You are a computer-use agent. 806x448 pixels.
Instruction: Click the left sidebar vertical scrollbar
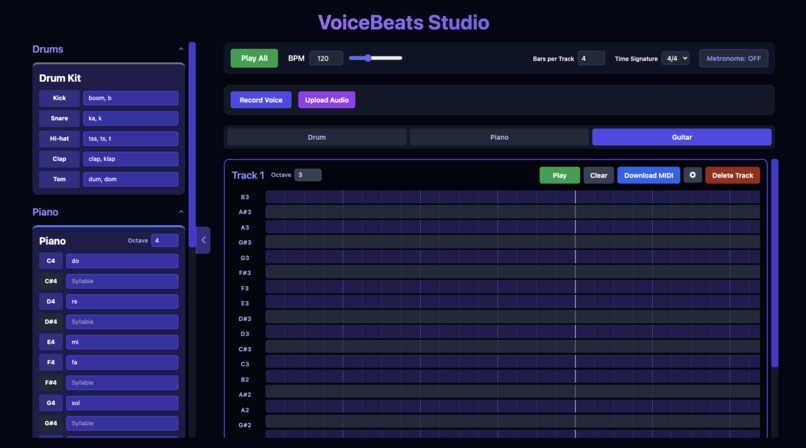click(192, 144)
